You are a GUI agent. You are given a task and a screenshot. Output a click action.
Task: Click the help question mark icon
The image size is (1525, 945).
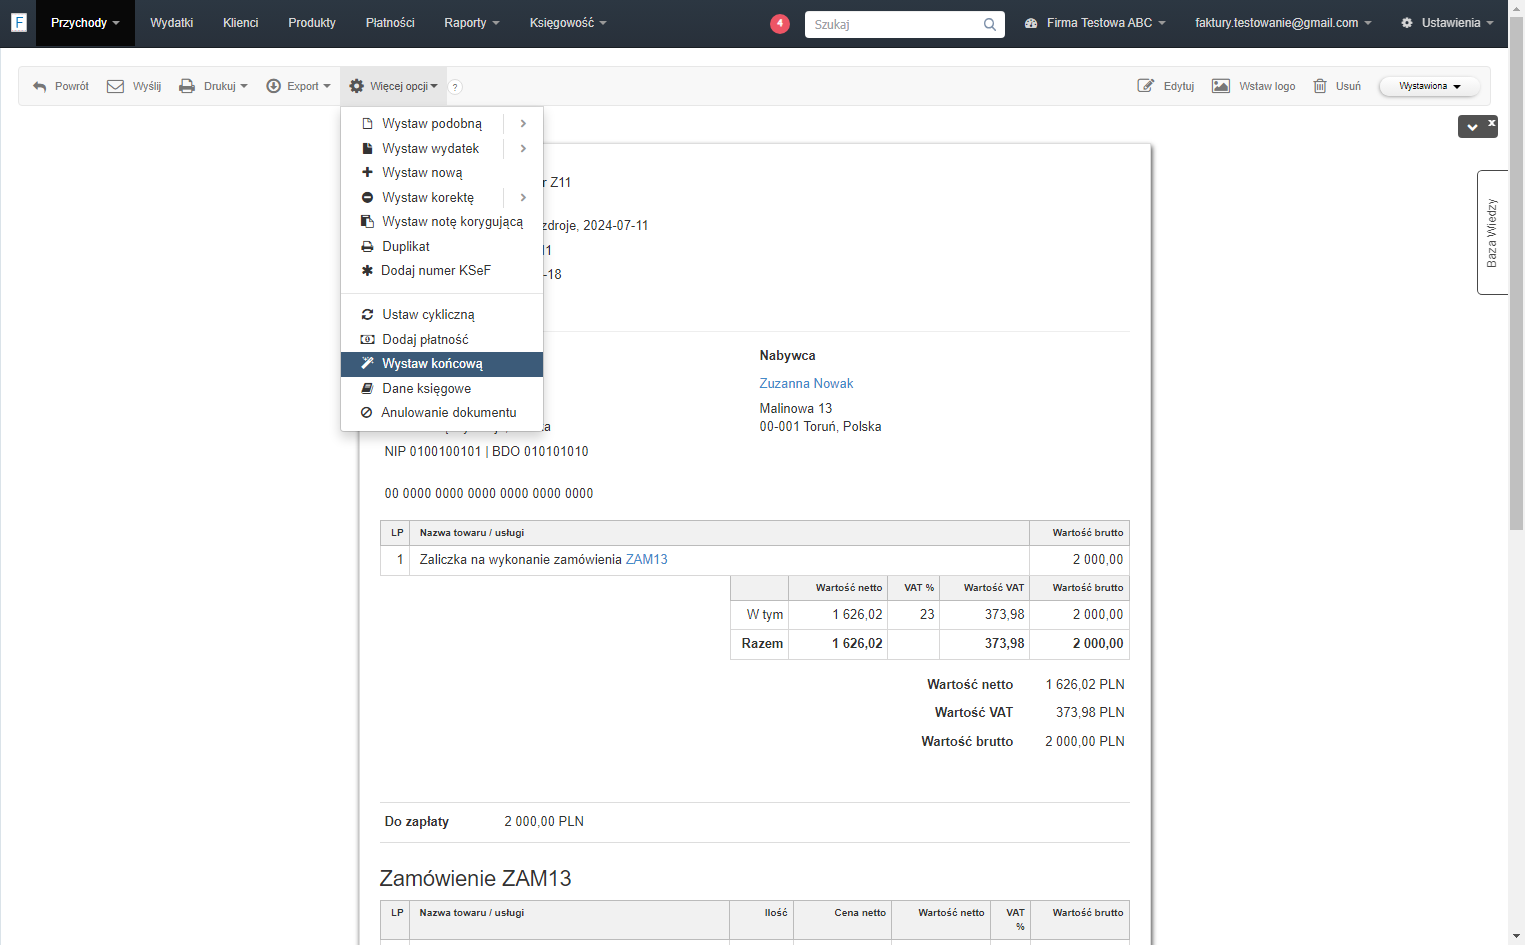coord(455,87)
